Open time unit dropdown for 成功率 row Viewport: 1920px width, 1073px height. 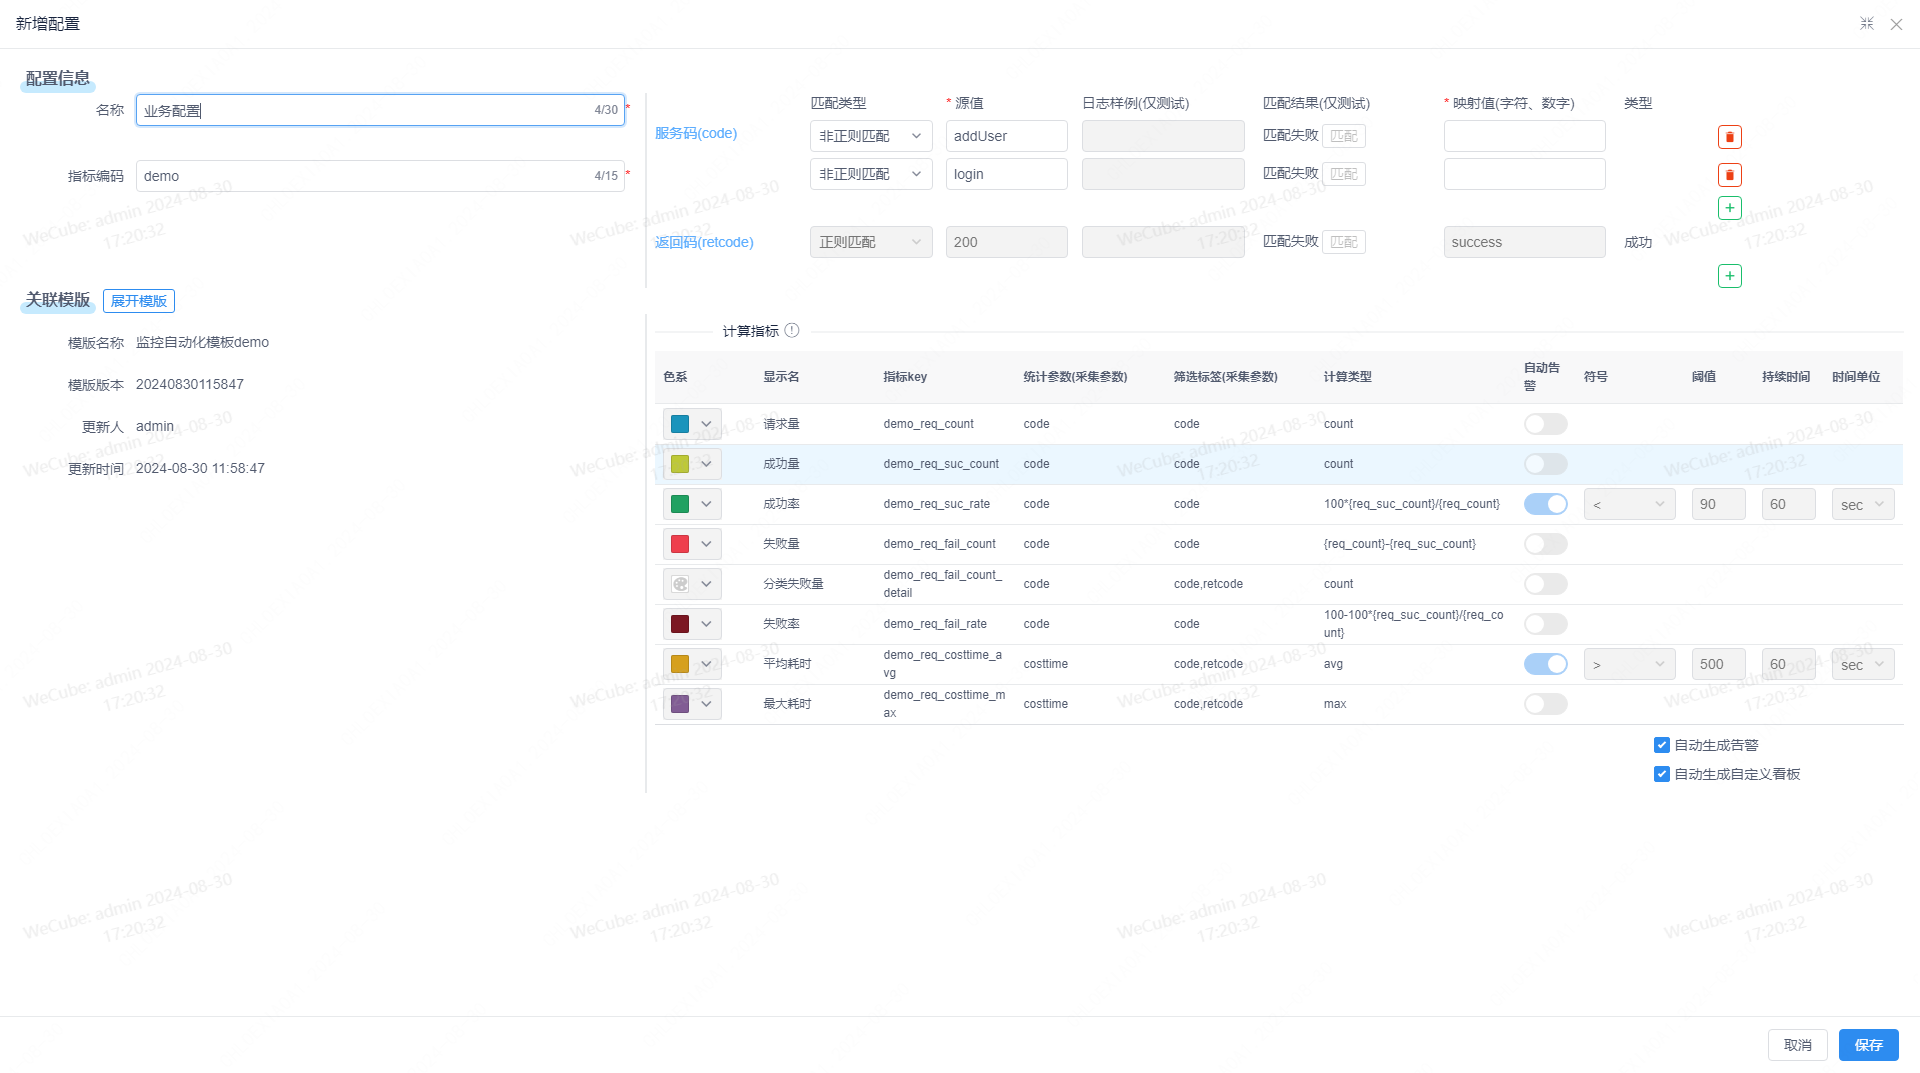tap(1863, 504)
